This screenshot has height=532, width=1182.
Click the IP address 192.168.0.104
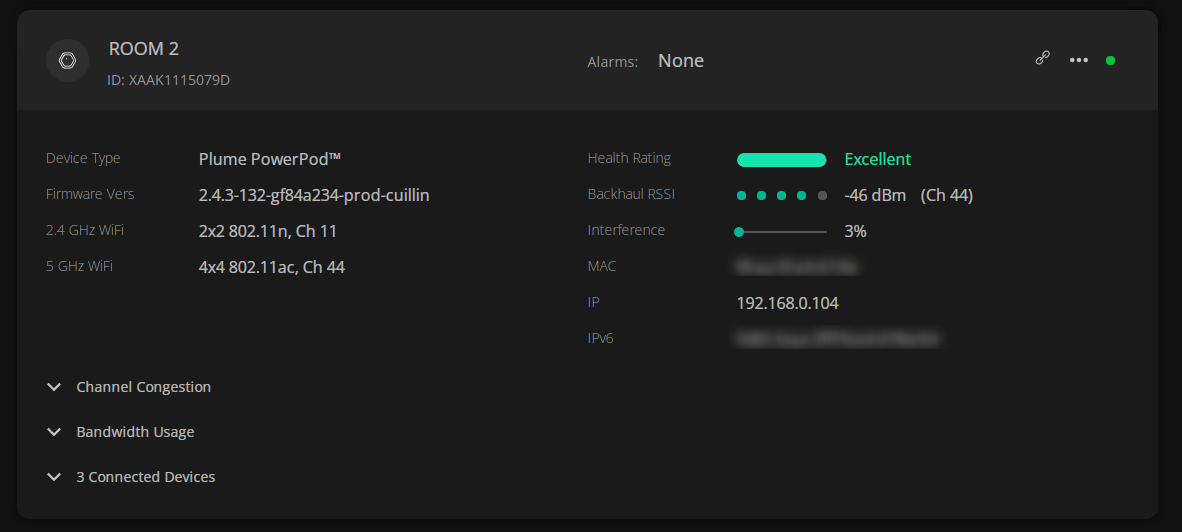click(x=787, y=303)
